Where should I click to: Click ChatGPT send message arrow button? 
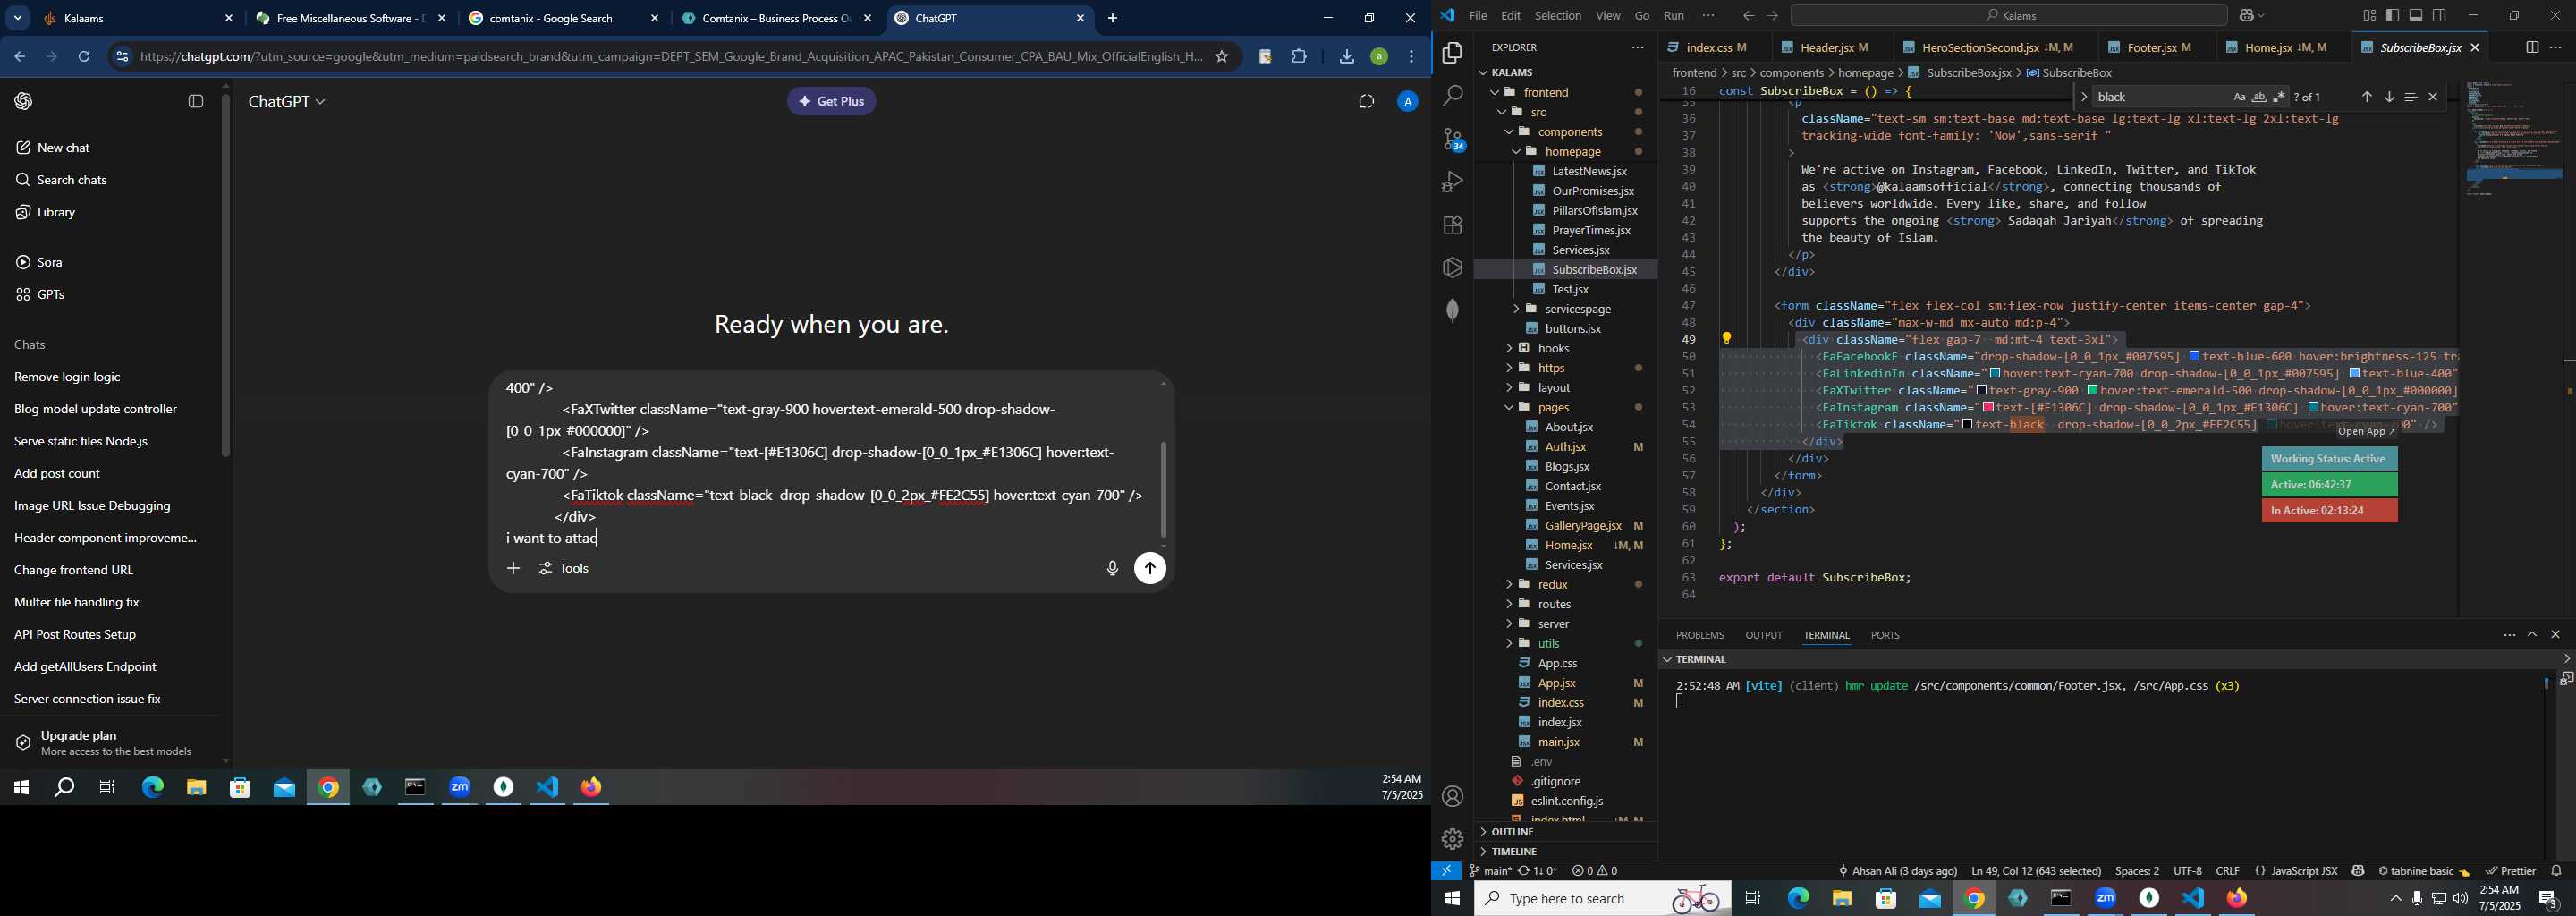pos(1150,568)
